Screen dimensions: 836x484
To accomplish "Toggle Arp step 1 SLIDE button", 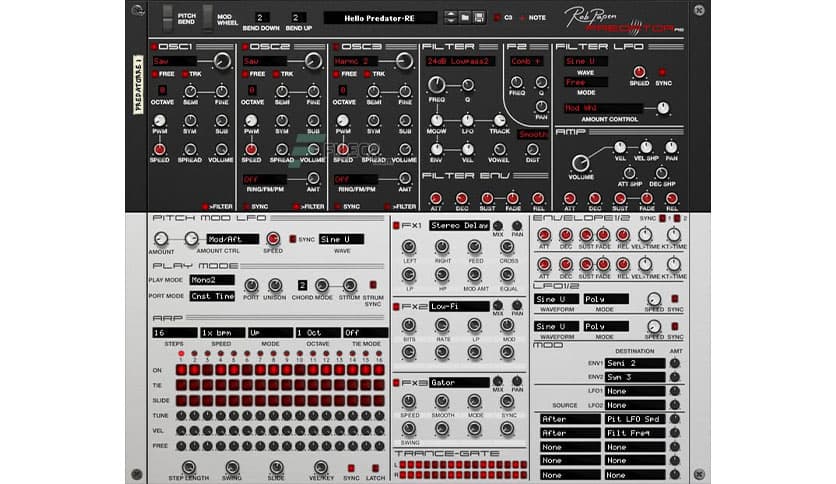I will (x=181, y=400).
